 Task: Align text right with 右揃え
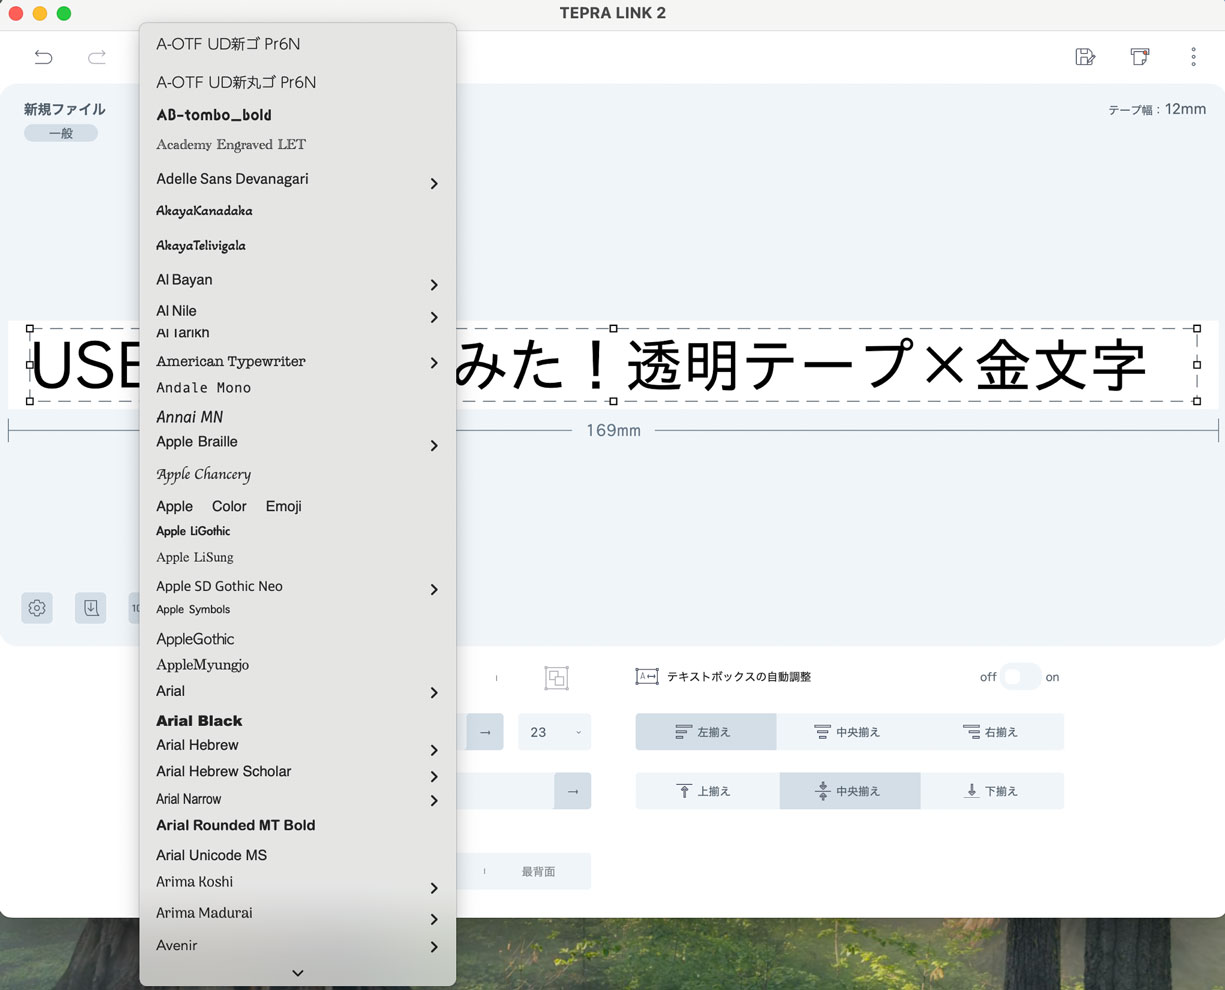pos(991,732)
